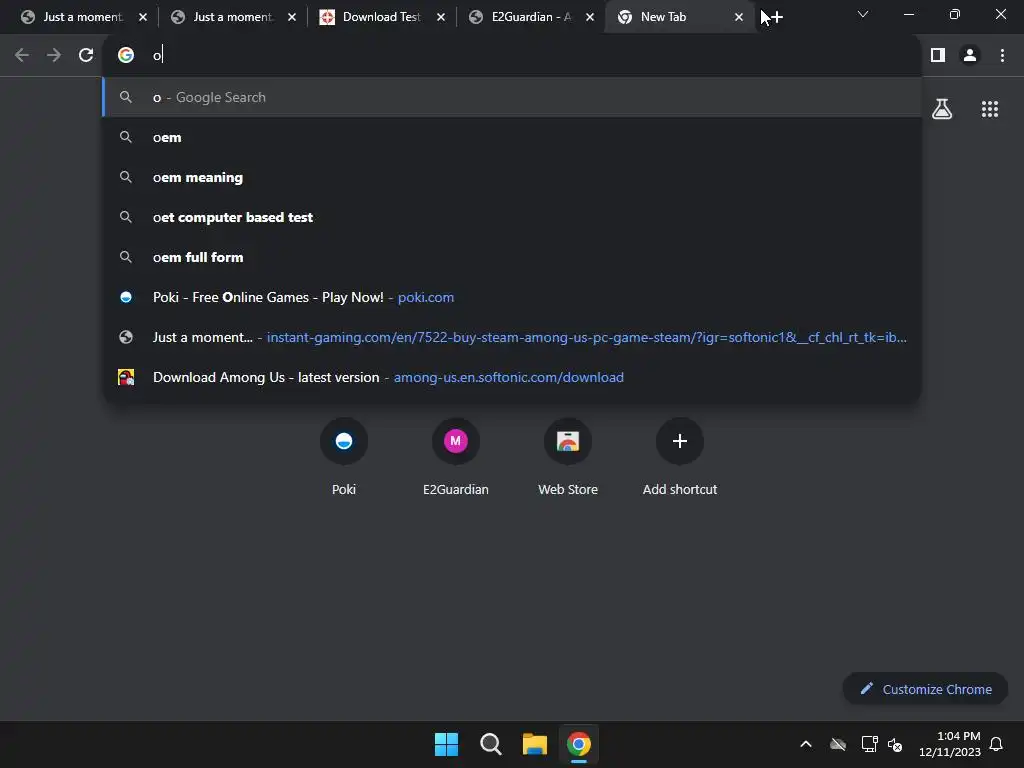1024x768 pixels.
Task: Open File Explorer from taskbar
Action: click(535, 744)
